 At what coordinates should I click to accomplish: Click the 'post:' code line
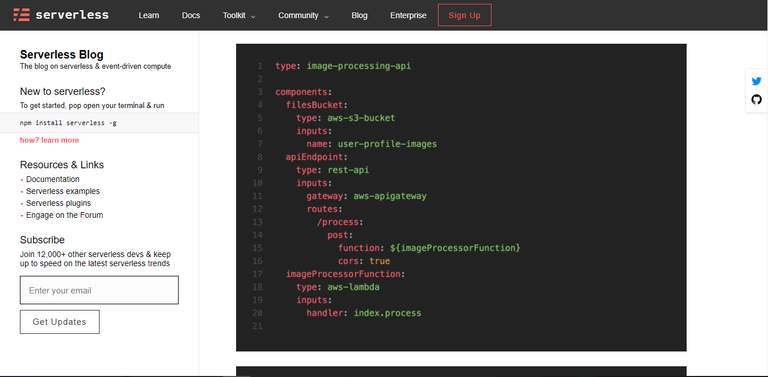pyautogui.click(x=340, y=235)
